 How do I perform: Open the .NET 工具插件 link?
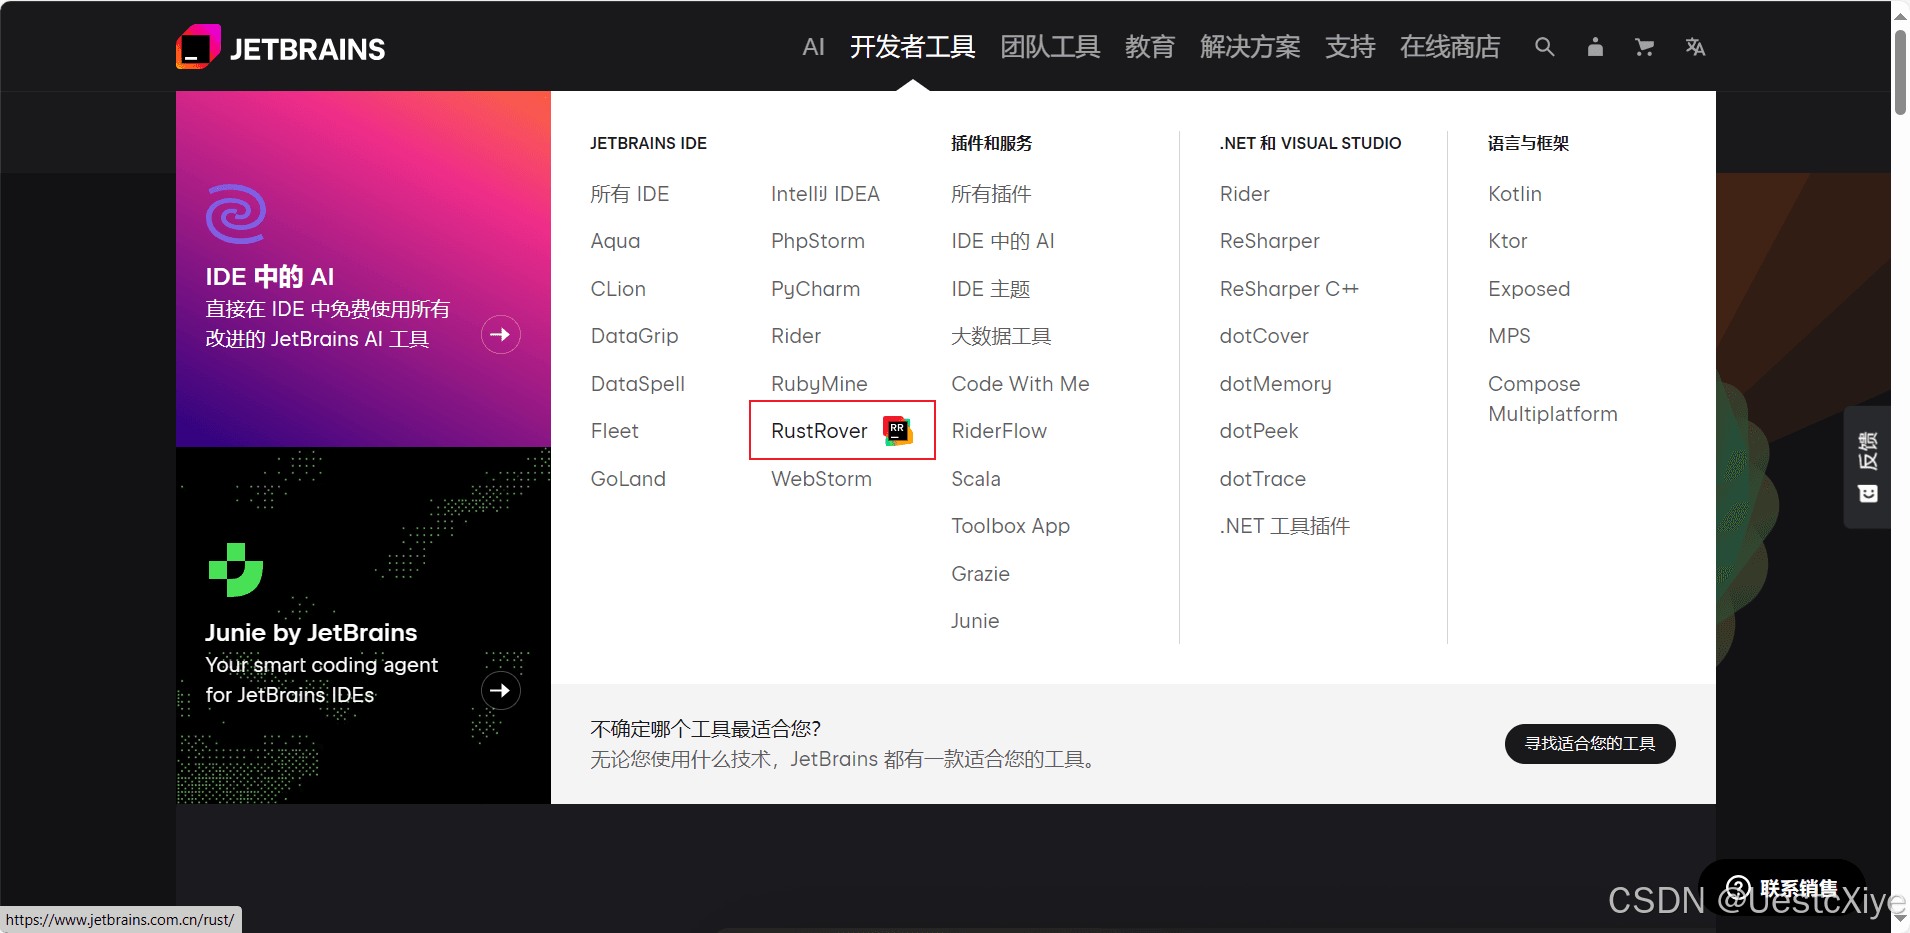click(1285, 526)
